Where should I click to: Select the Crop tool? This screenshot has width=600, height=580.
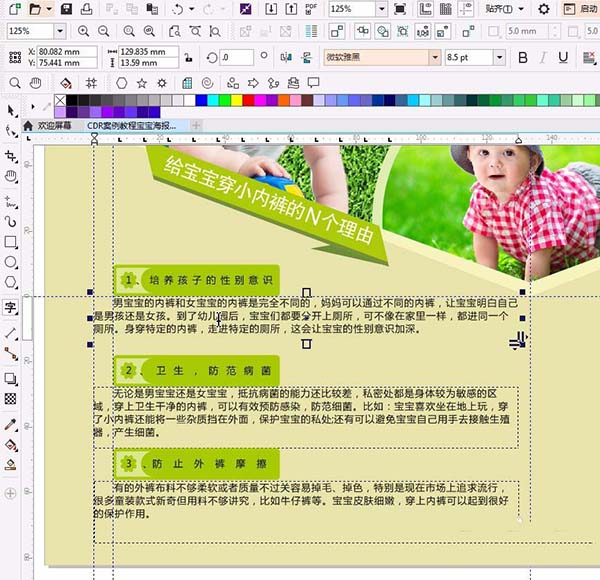click(x=11, y=156)
